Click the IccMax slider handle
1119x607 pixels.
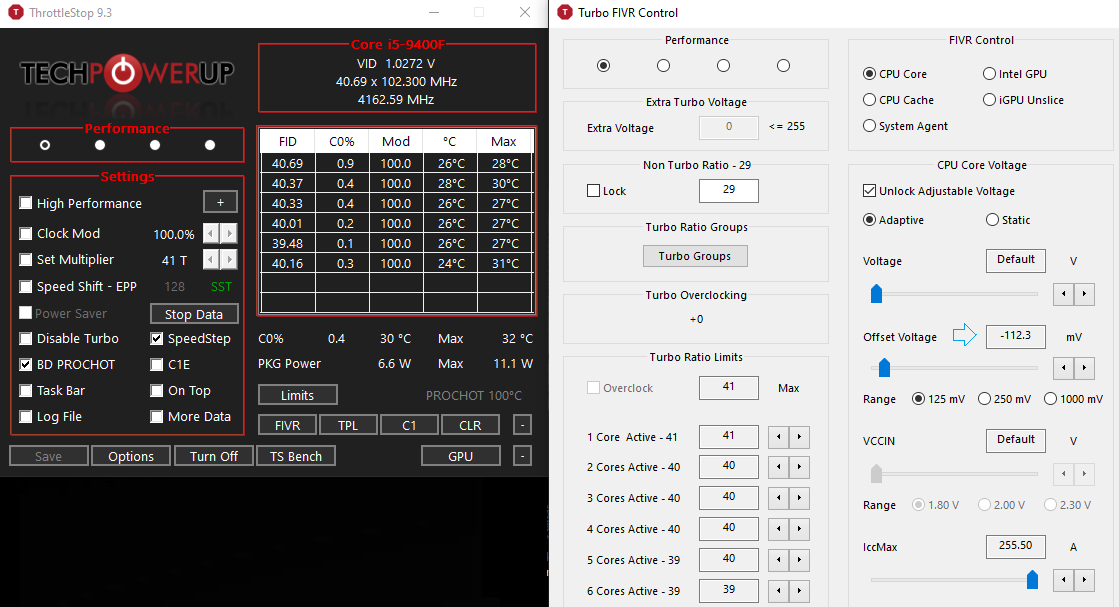[1032, 580]
